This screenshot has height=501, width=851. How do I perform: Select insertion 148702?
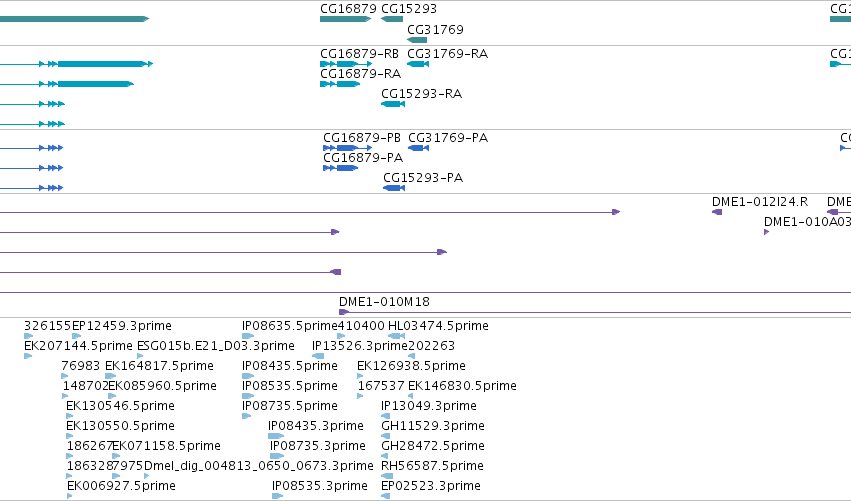click(x=66, y=396)
